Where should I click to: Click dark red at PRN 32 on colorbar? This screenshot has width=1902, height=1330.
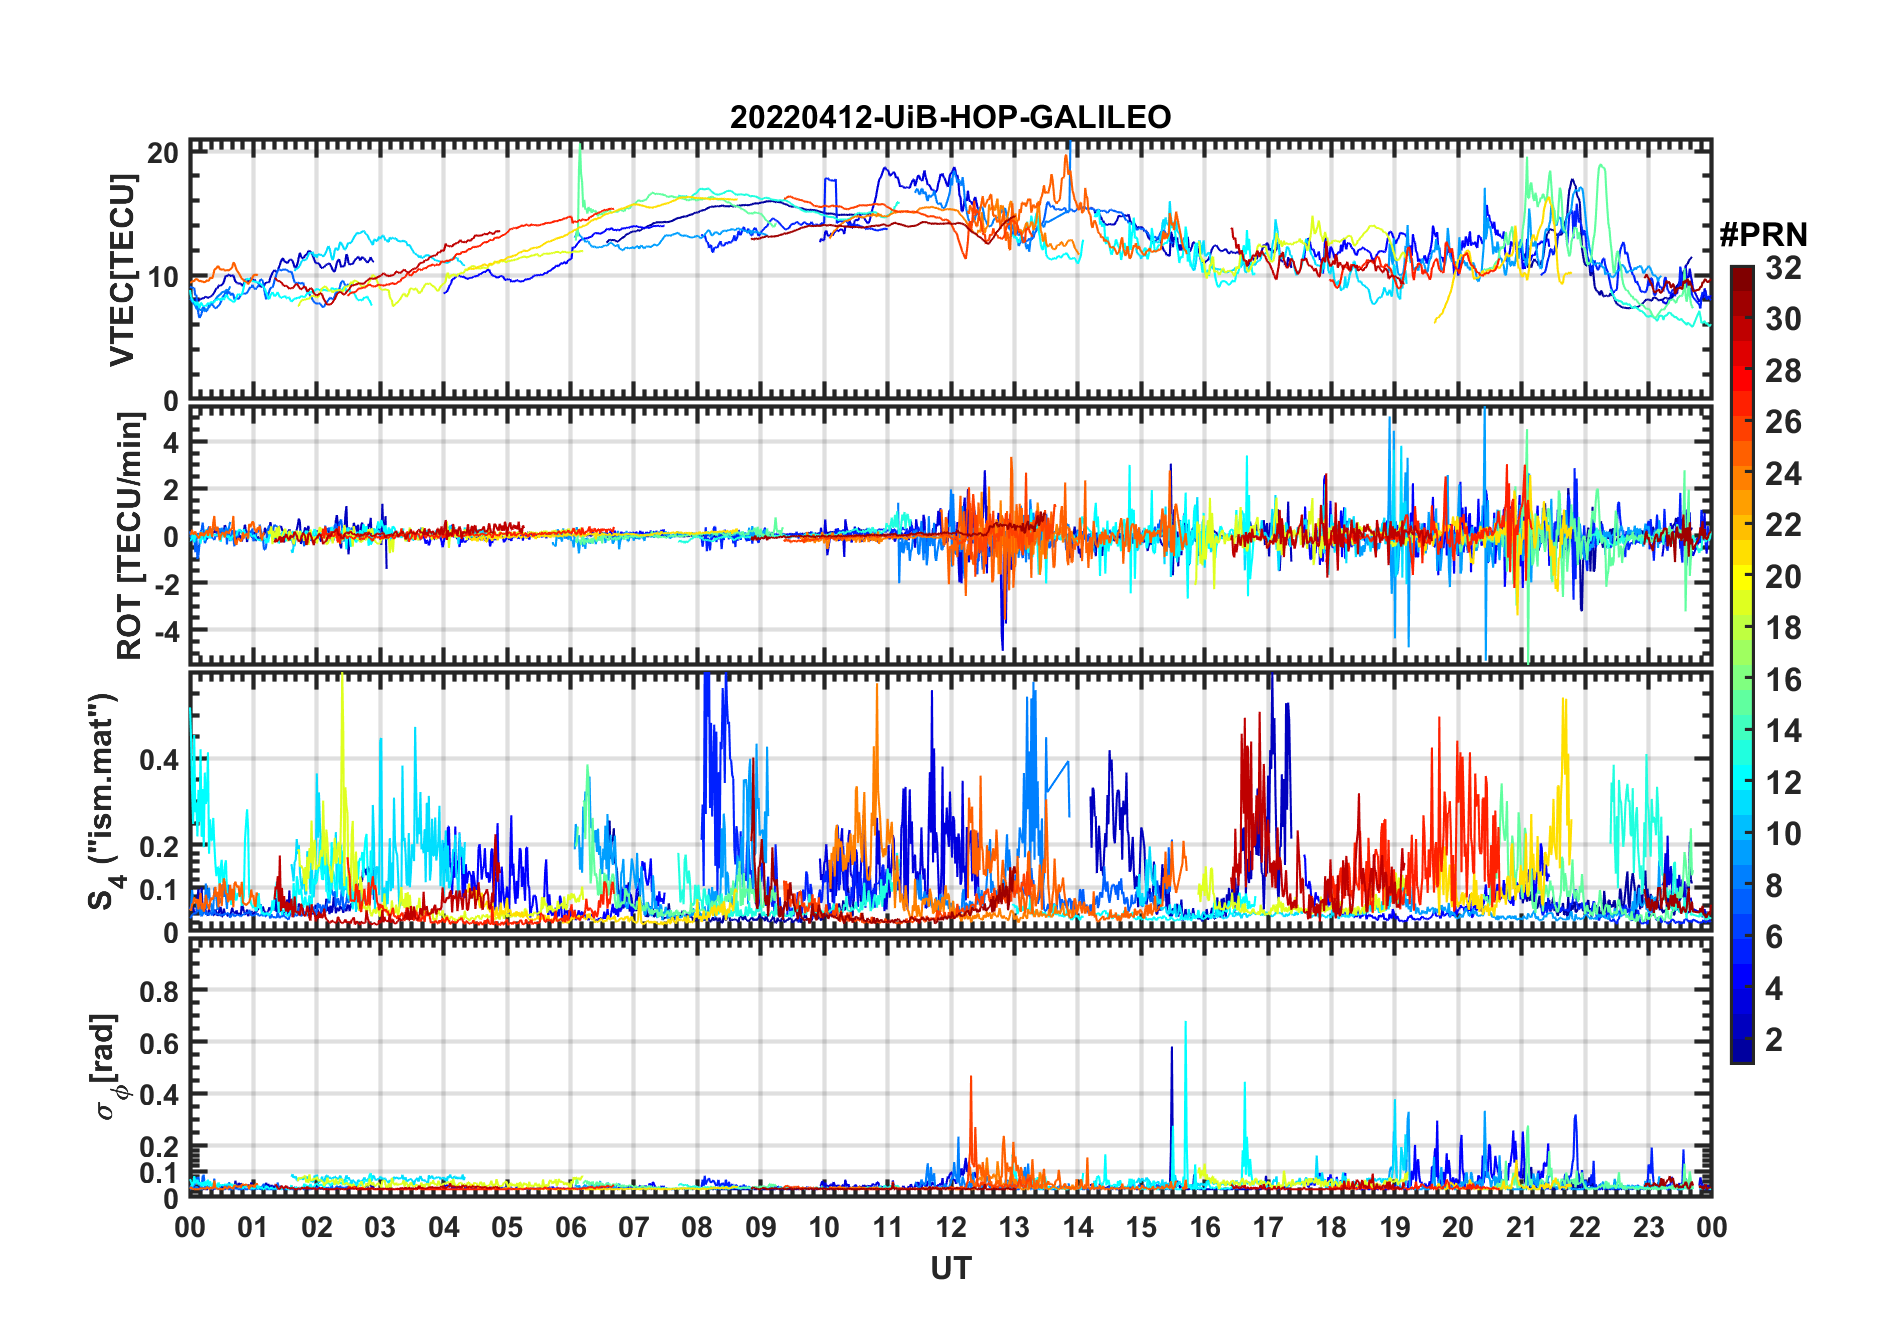pyautogui.click(x=1742, y=272)
